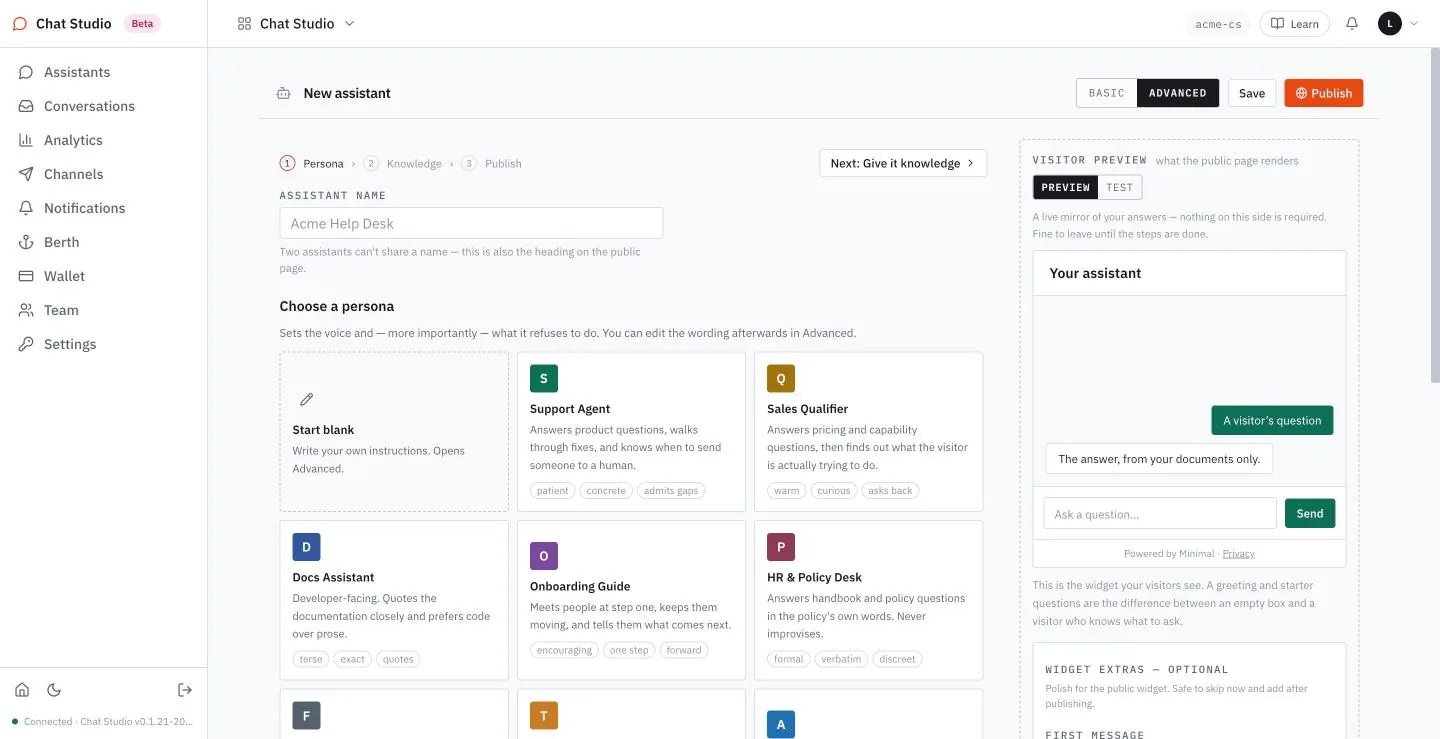Publish the assistant

coord(1324,93)
